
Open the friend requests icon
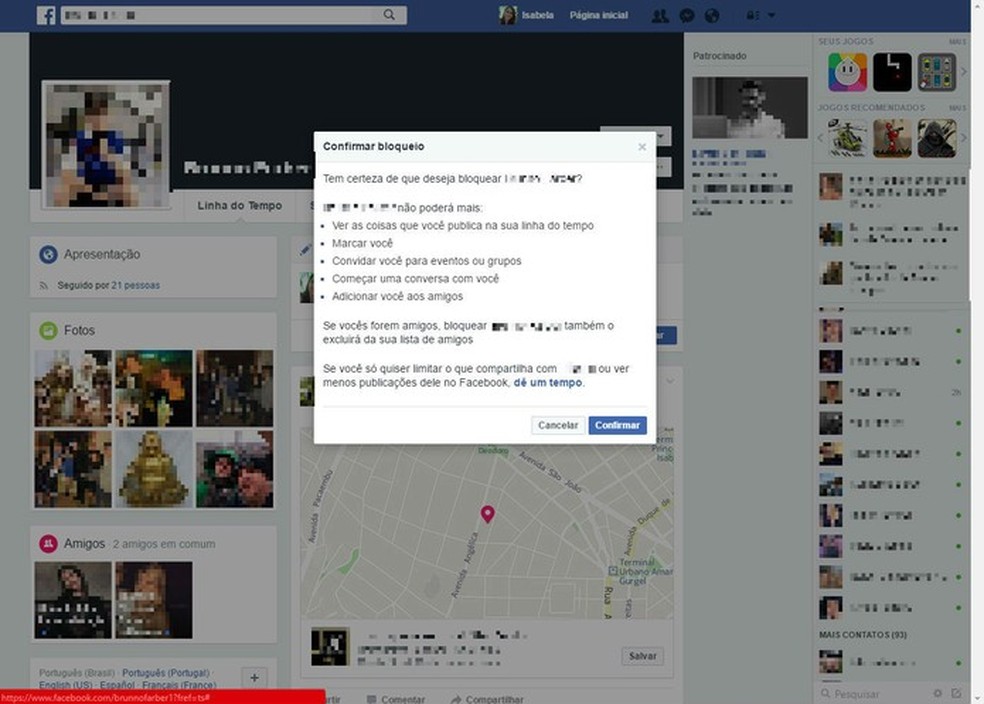(x=660, y=16)
